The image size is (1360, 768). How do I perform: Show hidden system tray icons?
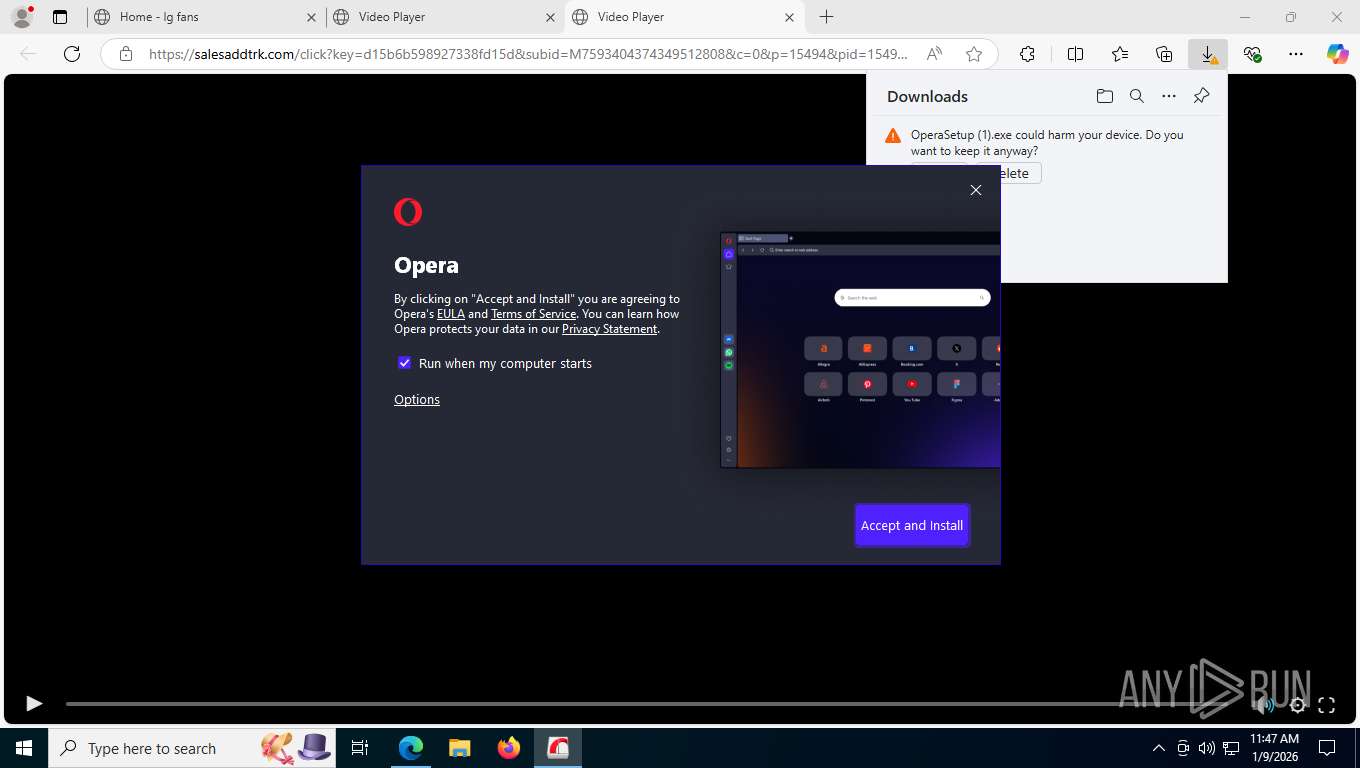pyautogui.click(x=1159, y=748)
